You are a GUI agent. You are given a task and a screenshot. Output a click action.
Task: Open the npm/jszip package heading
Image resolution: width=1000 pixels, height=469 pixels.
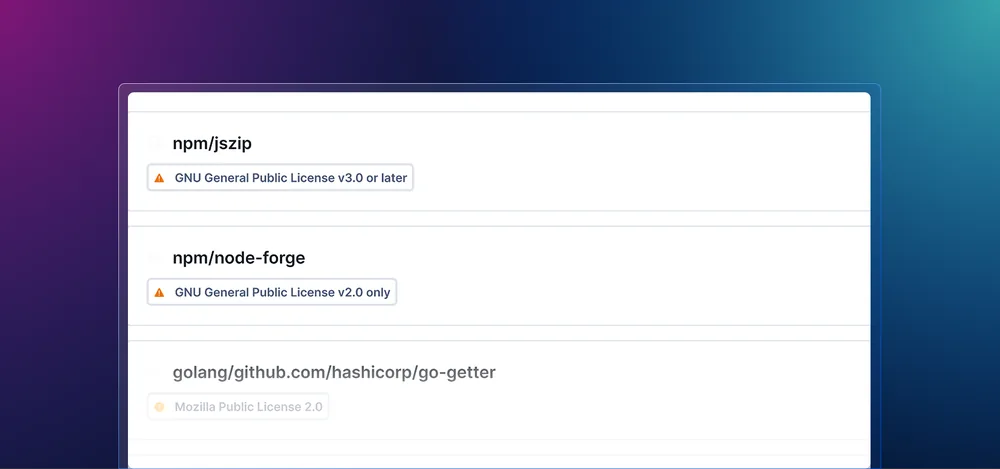[x=212, y=144]
